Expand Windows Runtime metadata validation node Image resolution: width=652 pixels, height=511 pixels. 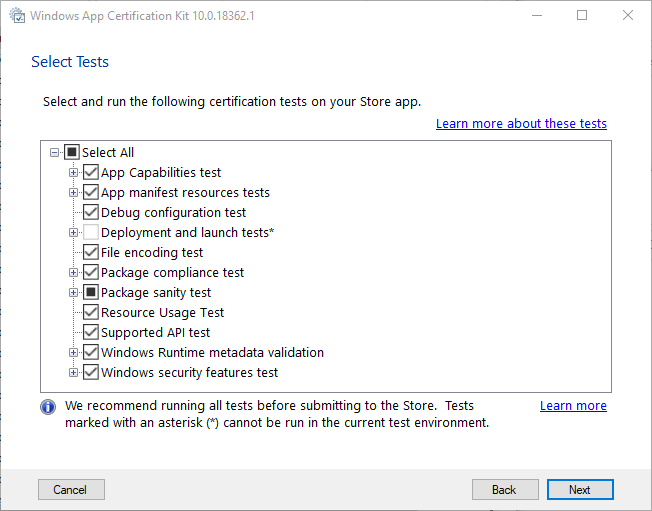[x=73, y=352]
